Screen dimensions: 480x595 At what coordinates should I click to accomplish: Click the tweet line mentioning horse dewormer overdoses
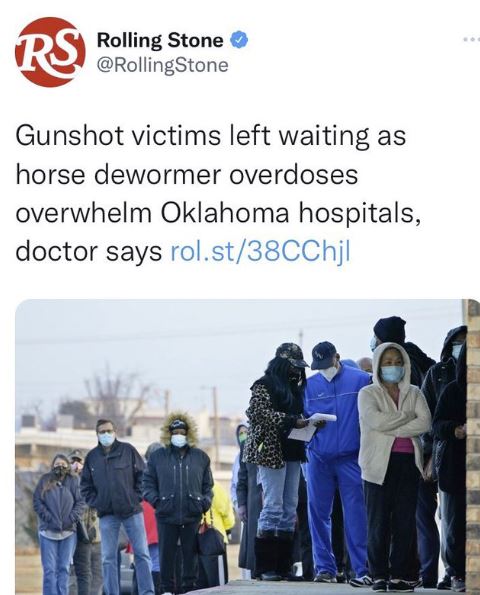tap(187, 175)
